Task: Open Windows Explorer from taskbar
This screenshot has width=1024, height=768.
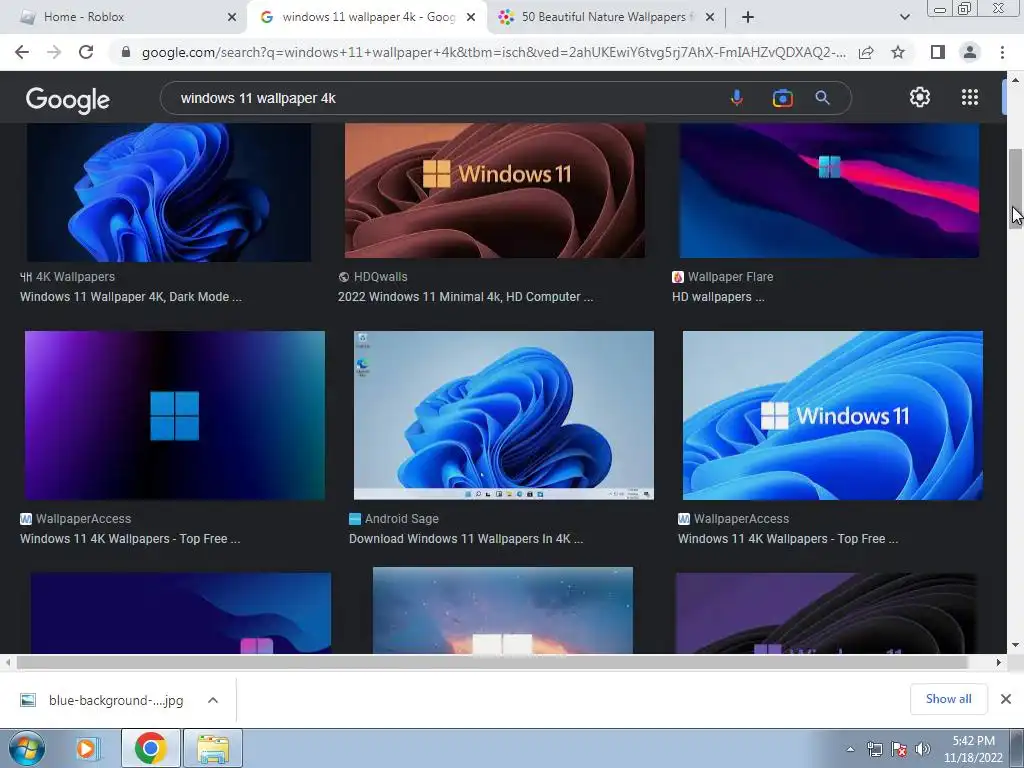Action: coord(213,748)
